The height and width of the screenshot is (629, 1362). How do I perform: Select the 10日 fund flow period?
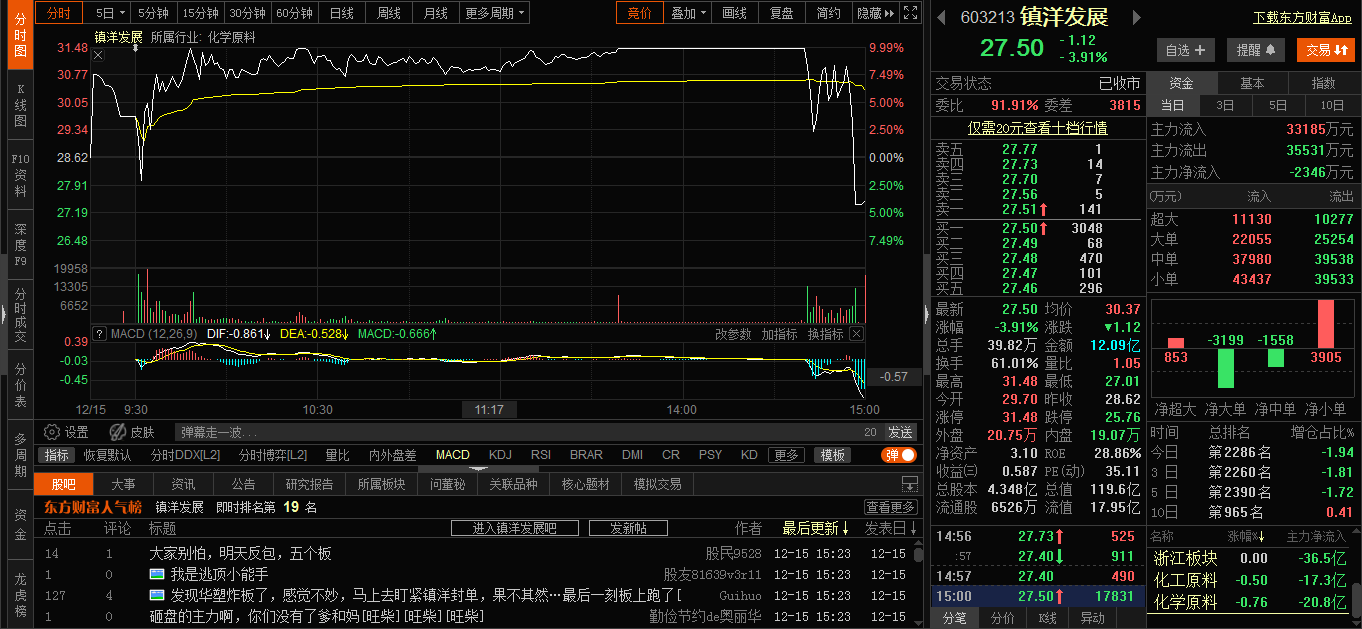(x=1332, y=105)
